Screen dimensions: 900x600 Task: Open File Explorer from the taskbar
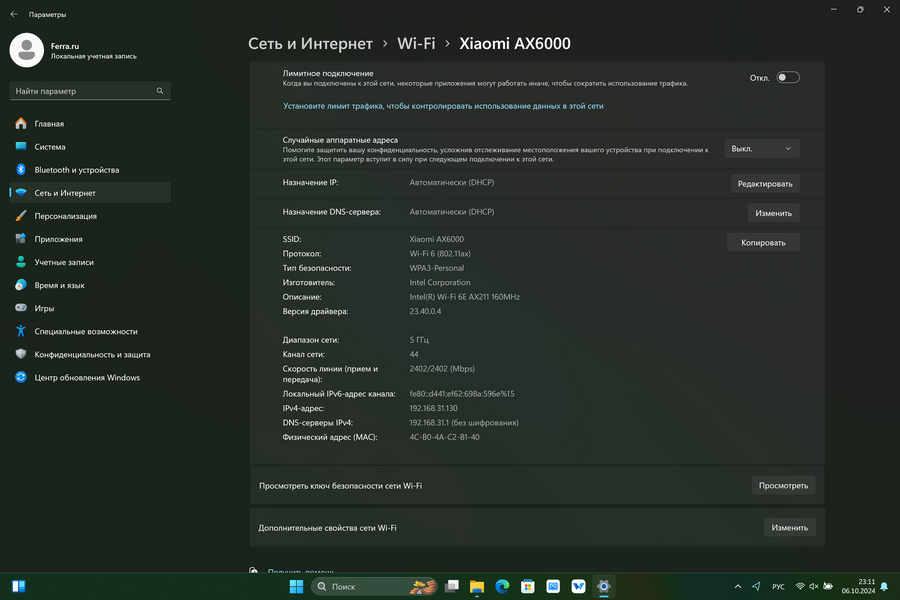[x=478, y=586]
